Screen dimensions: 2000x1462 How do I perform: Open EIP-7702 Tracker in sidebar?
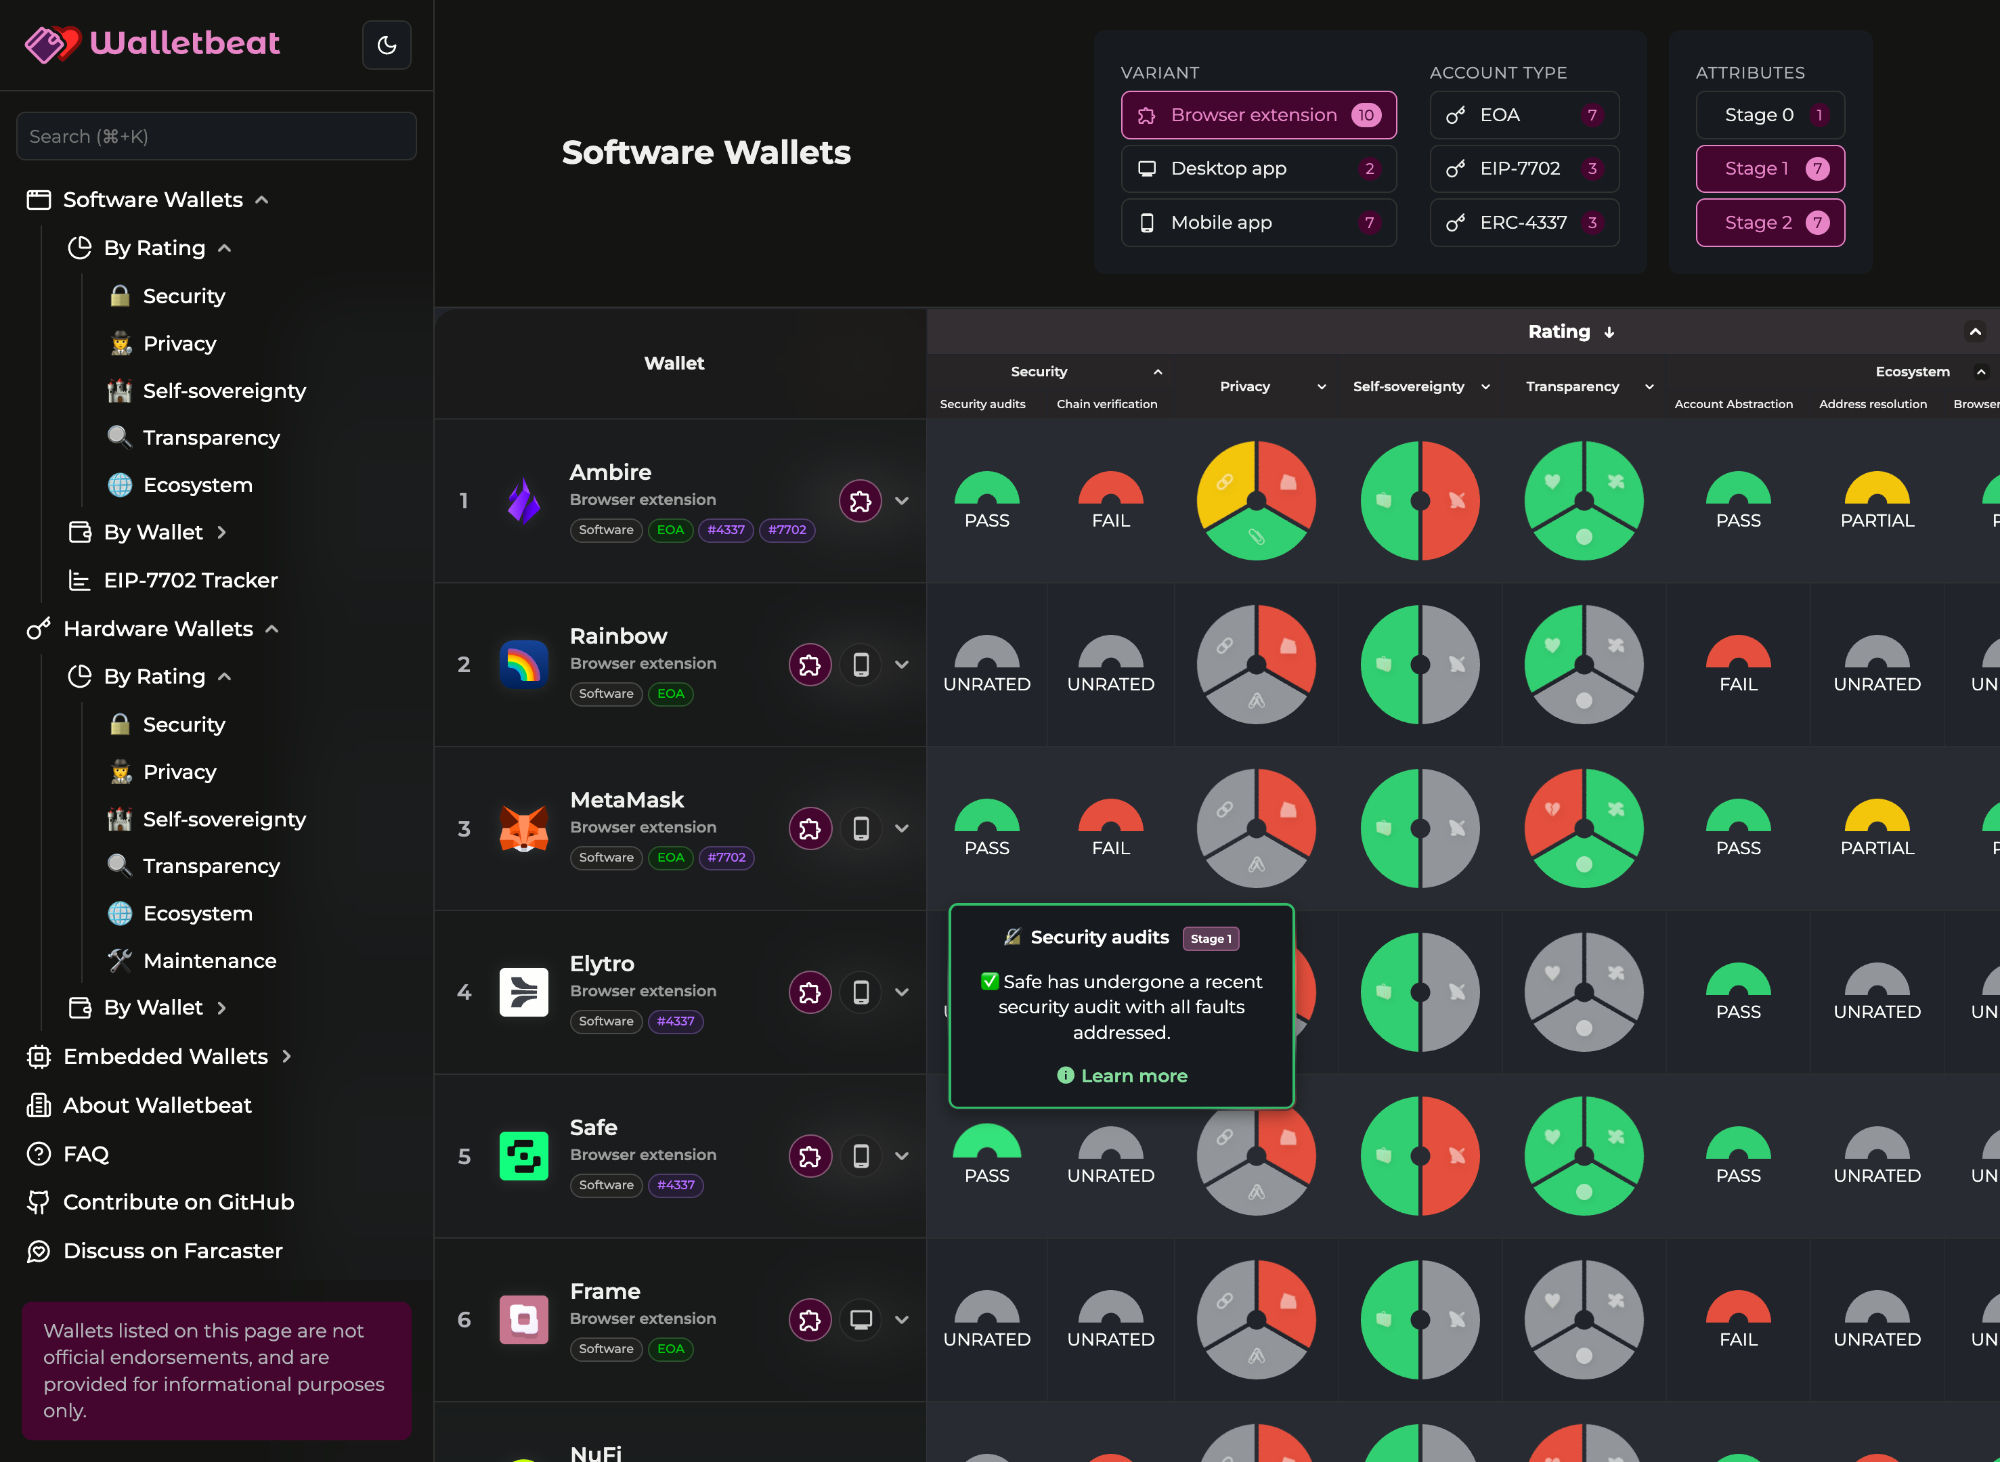tap(190, 580)
